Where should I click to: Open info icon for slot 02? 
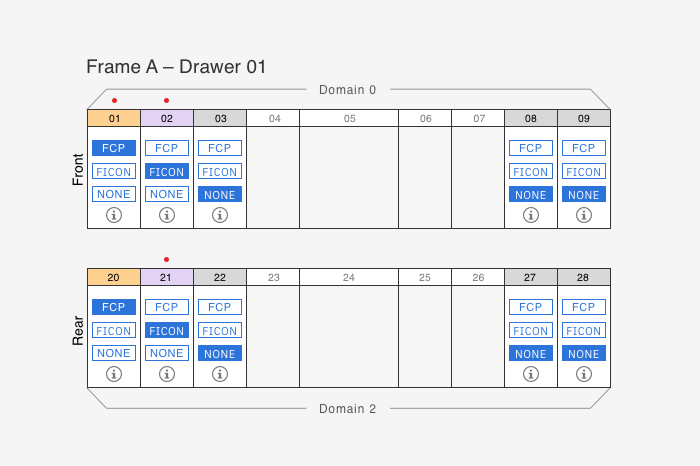coord(167,215)
